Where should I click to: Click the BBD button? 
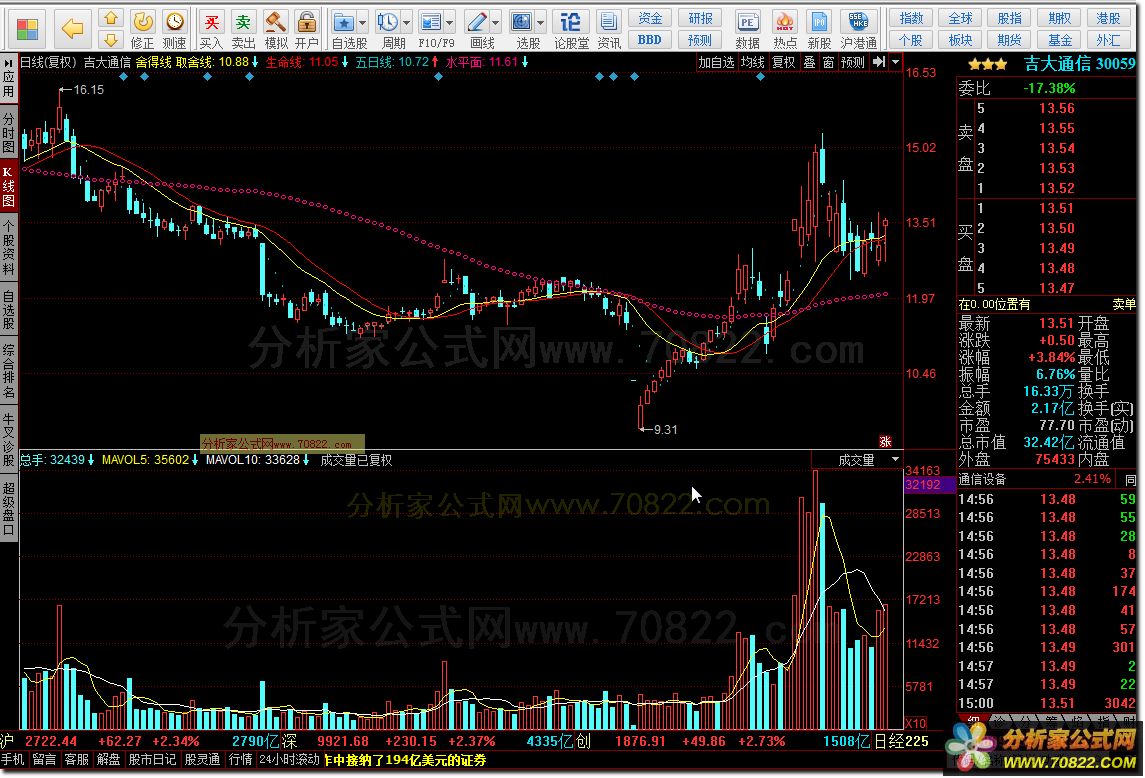[650, 39]
